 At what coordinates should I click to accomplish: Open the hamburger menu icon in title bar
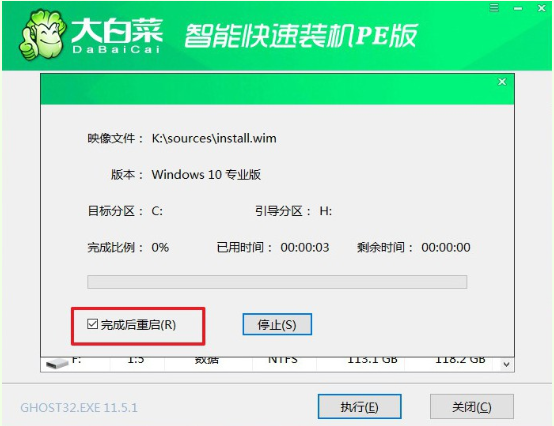click(x=494, y=8)
